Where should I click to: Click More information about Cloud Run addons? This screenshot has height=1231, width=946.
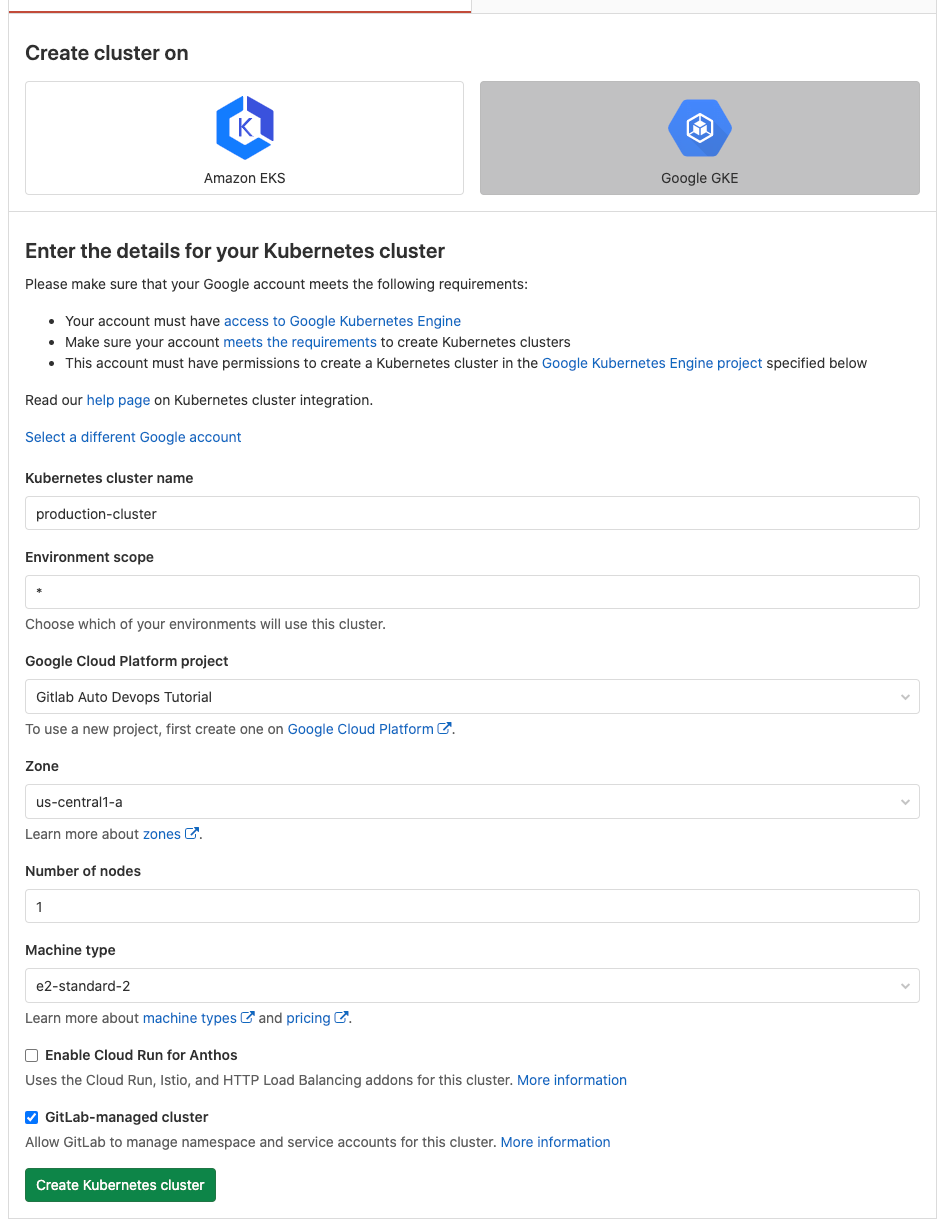(571, 1080)
